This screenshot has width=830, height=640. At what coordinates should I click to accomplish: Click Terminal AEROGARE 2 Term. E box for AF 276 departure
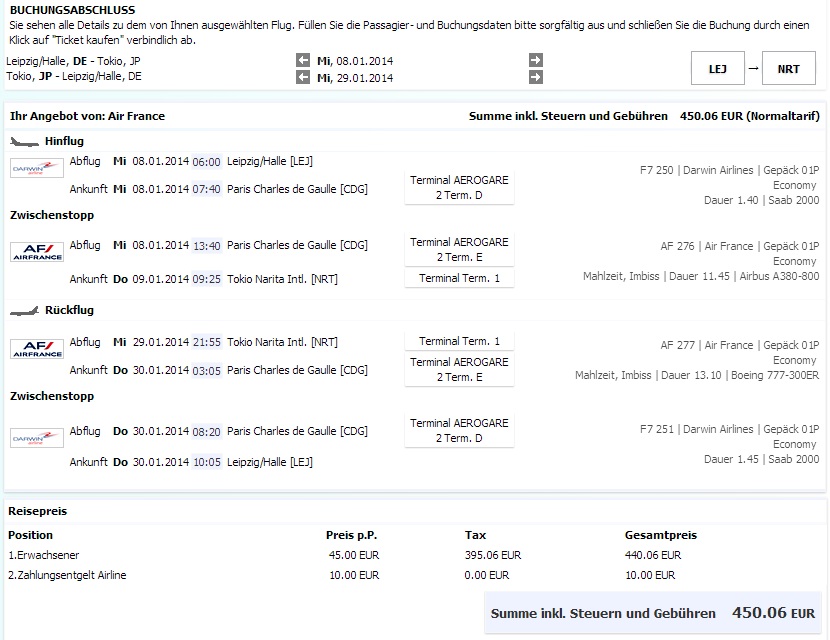pyautogui.click(x=459, y=249)
